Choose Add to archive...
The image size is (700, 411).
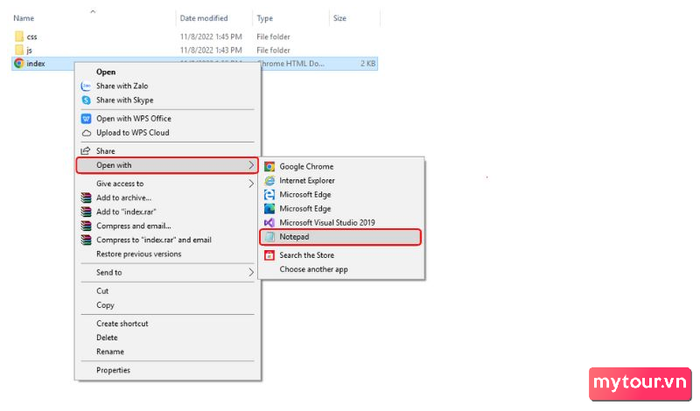[x=124, y=198]
